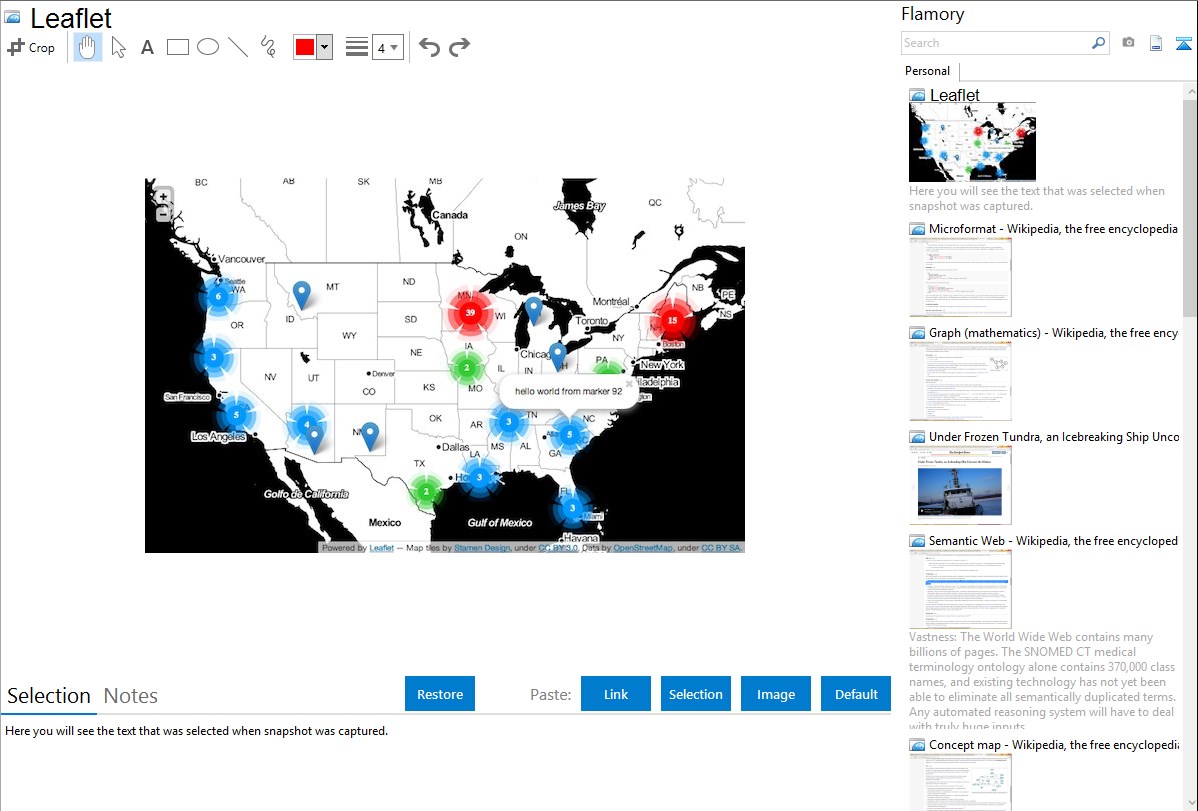
Task: Click the line thickness icon
Action: click(357, 47)
